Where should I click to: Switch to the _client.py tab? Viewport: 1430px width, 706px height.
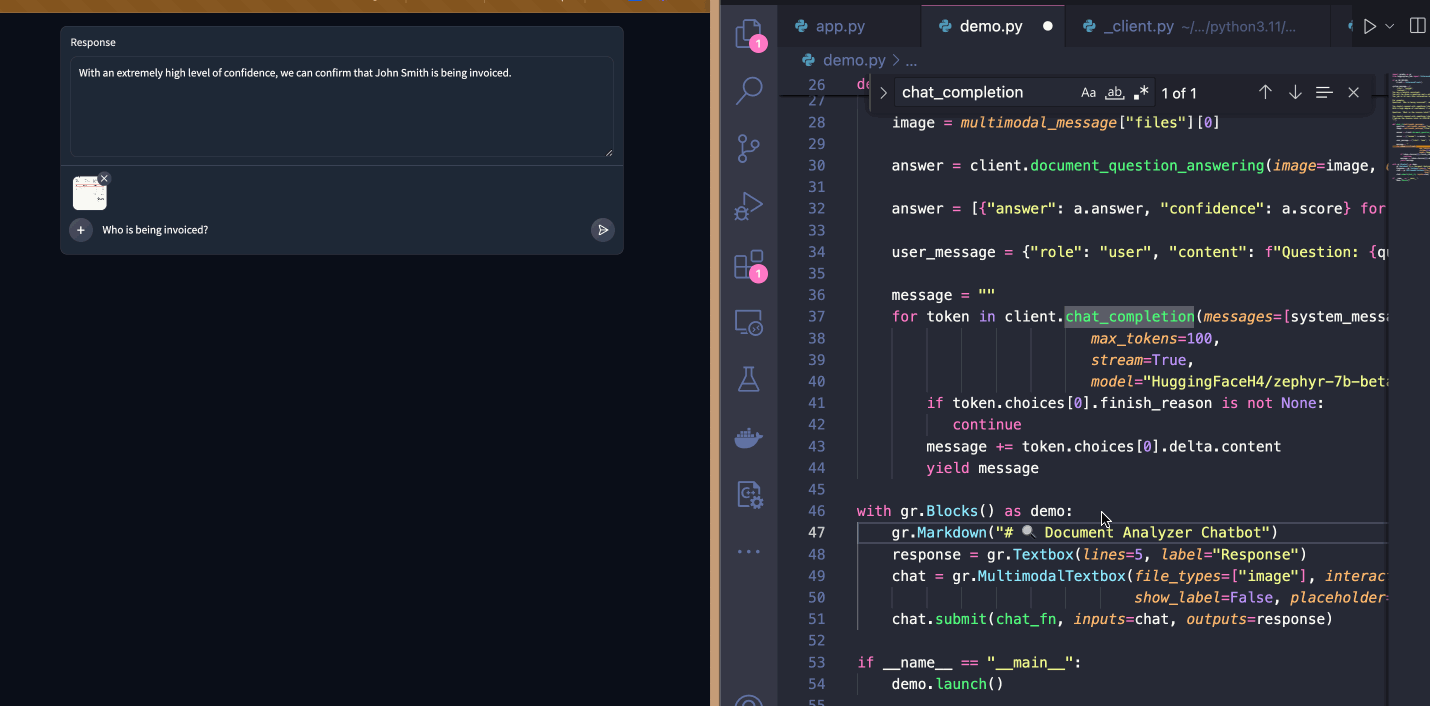click(x=1138, y=27)
